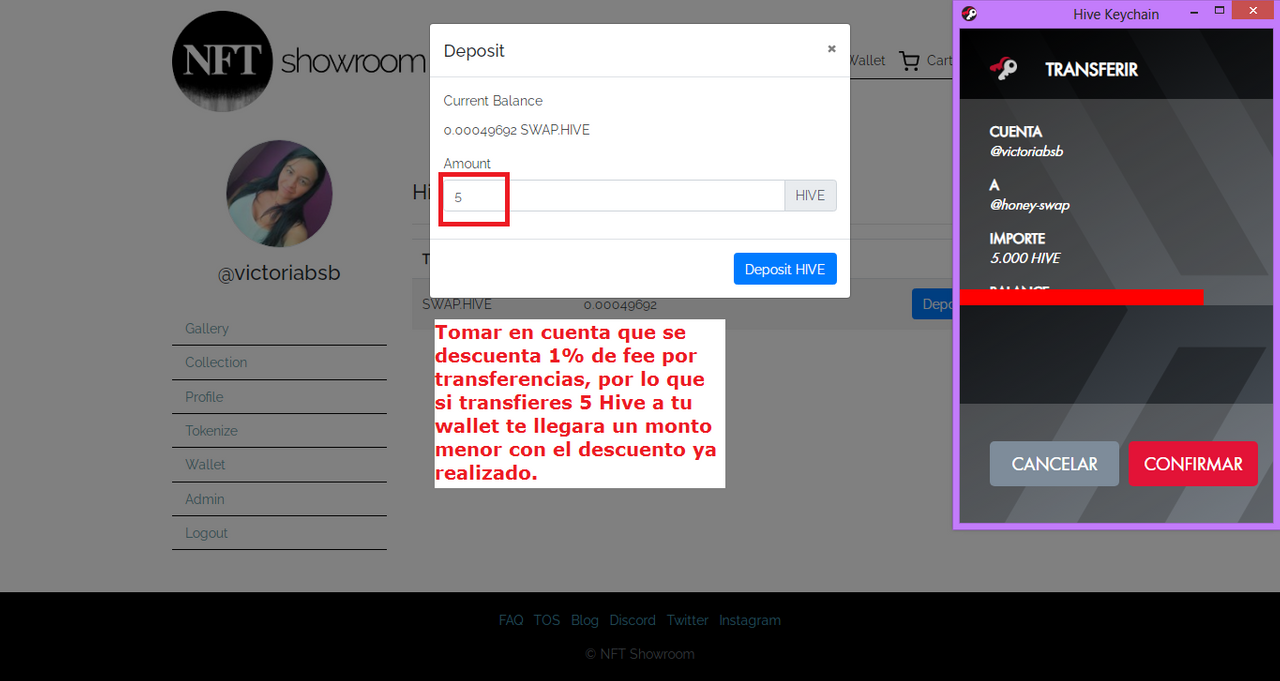Image resolution: width=1280 pixels, height=681 pixels.
Task: Click Logout in the sidebar
Action: [206, 533]
